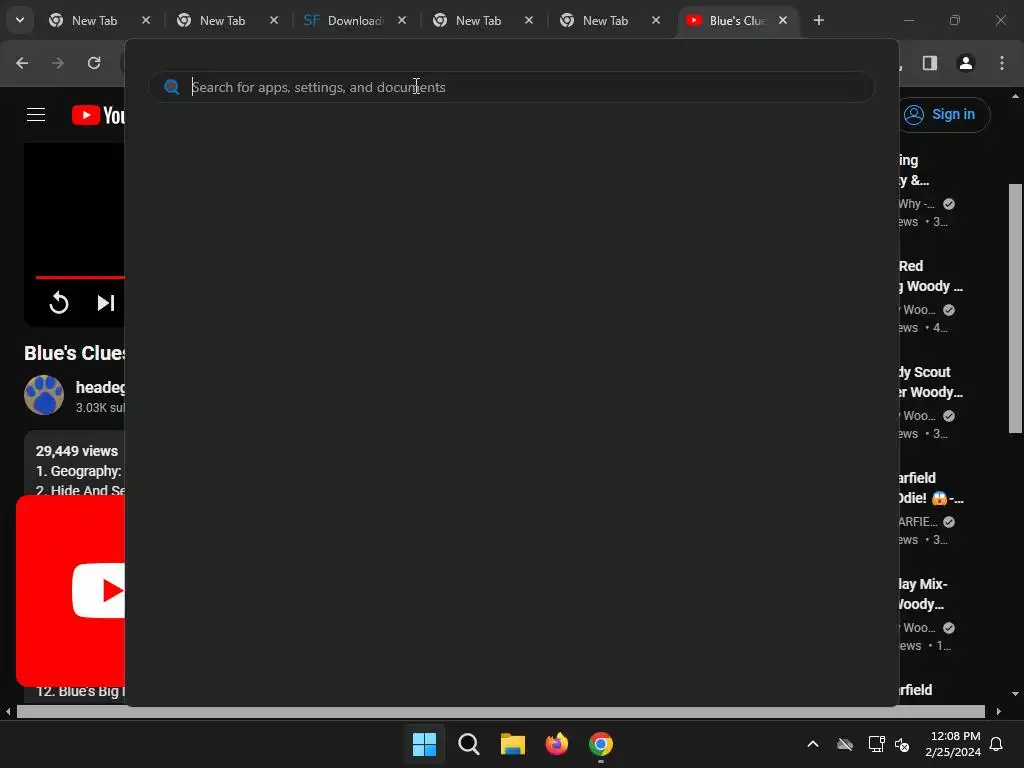
Task: Close the Download tab
Action: (402, 20)
